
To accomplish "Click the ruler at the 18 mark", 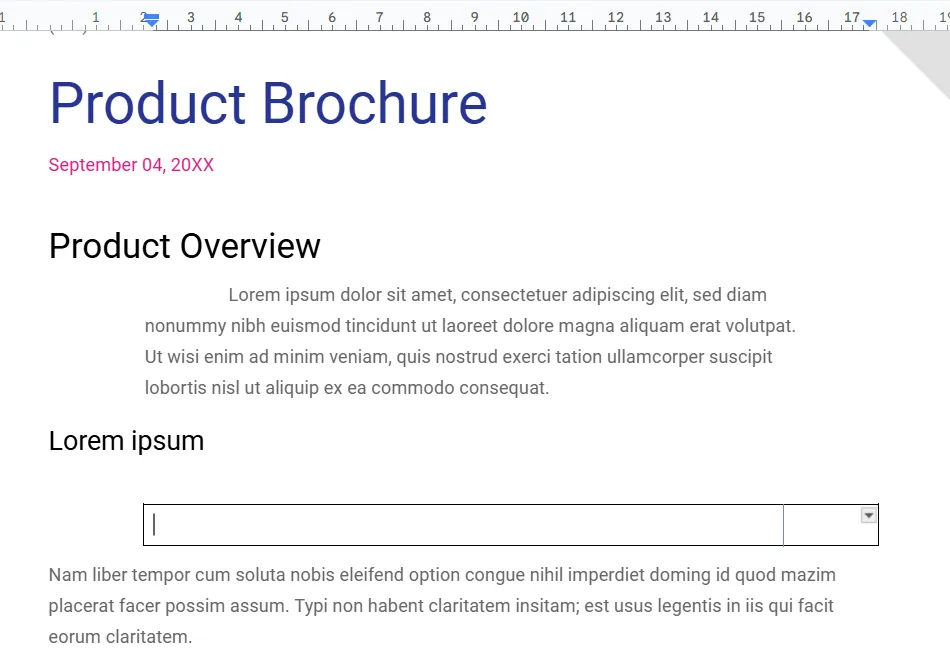I will click(x=899, y=18).
